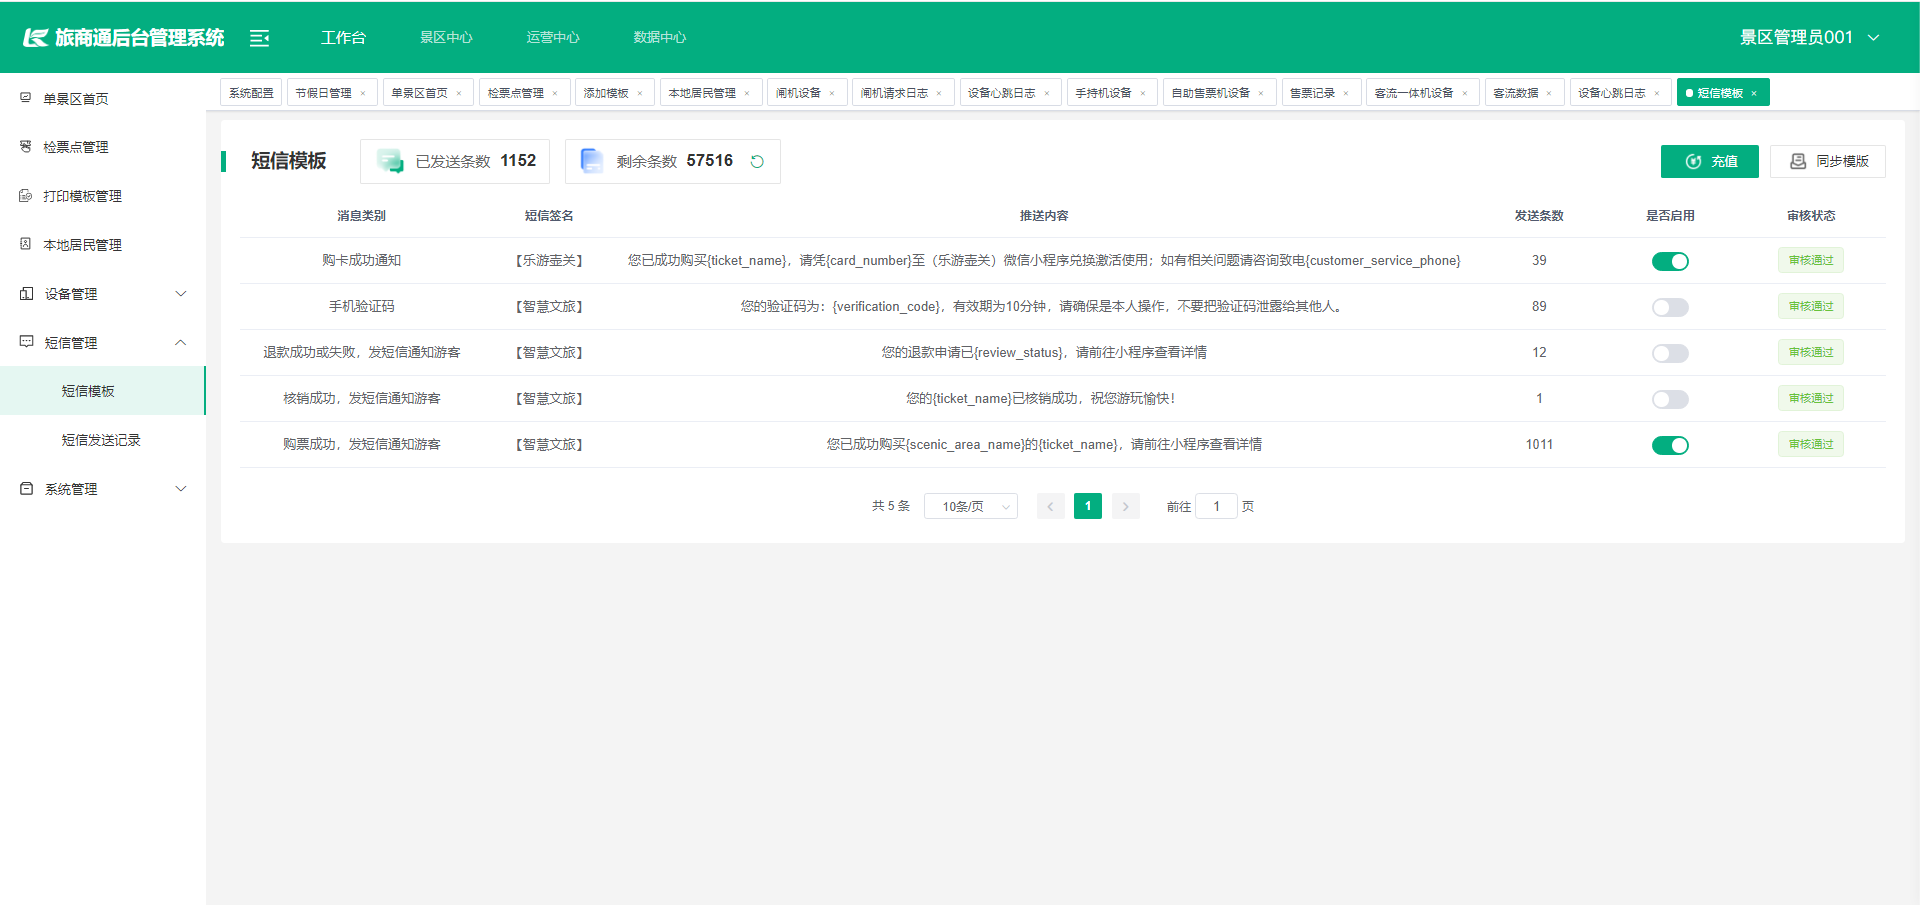Screen dimensions: 1920x905
Task: Open the 数据中心 top menu
Action: pyautogui.click(x=660, y=37)
